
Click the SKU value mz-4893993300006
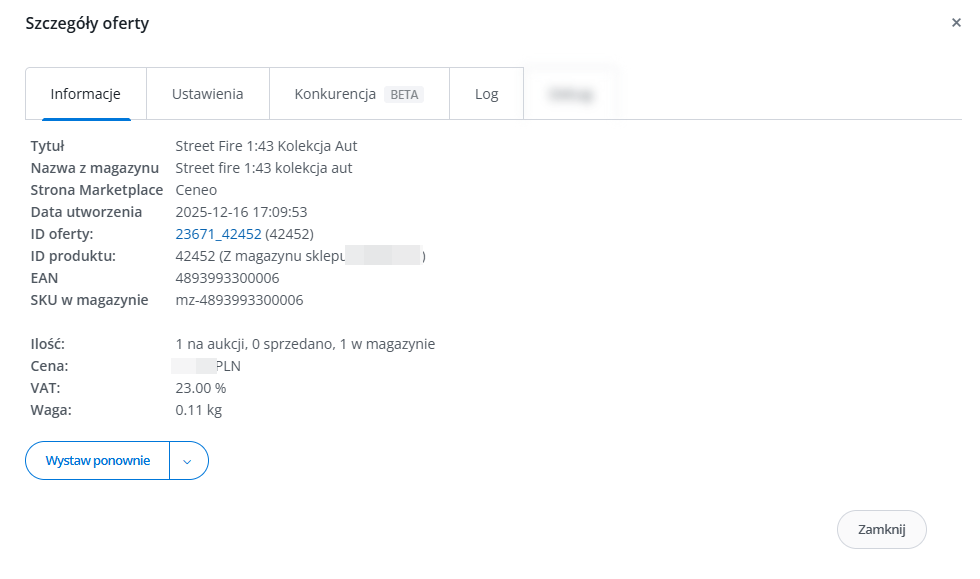pos(239,300)
